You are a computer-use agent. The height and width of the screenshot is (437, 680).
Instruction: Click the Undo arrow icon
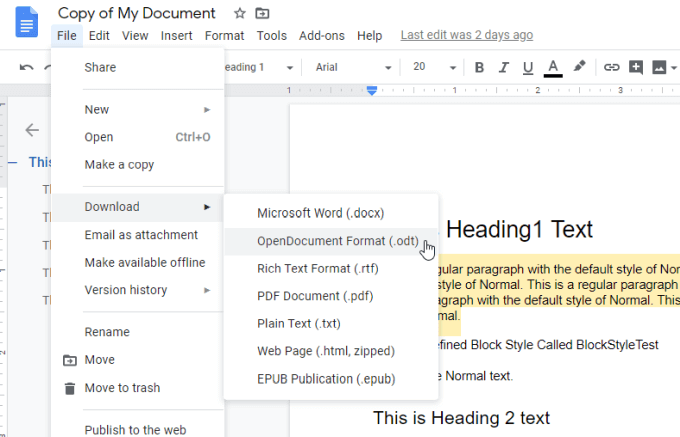tap(26, 67)
